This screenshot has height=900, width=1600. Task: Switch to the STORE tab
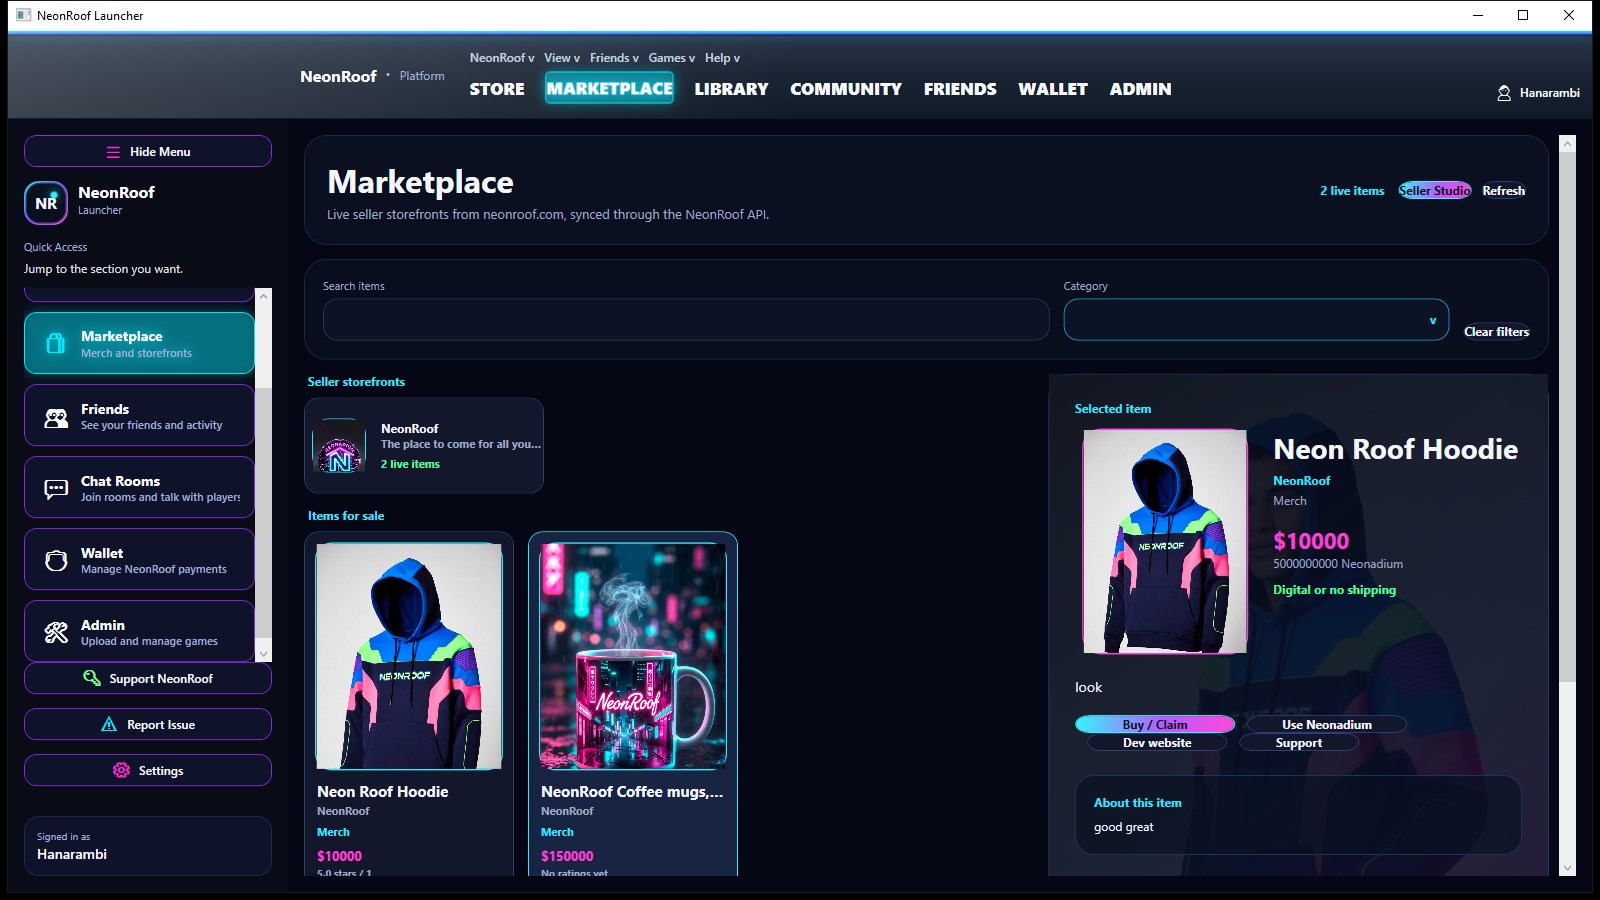pos(497,89)
